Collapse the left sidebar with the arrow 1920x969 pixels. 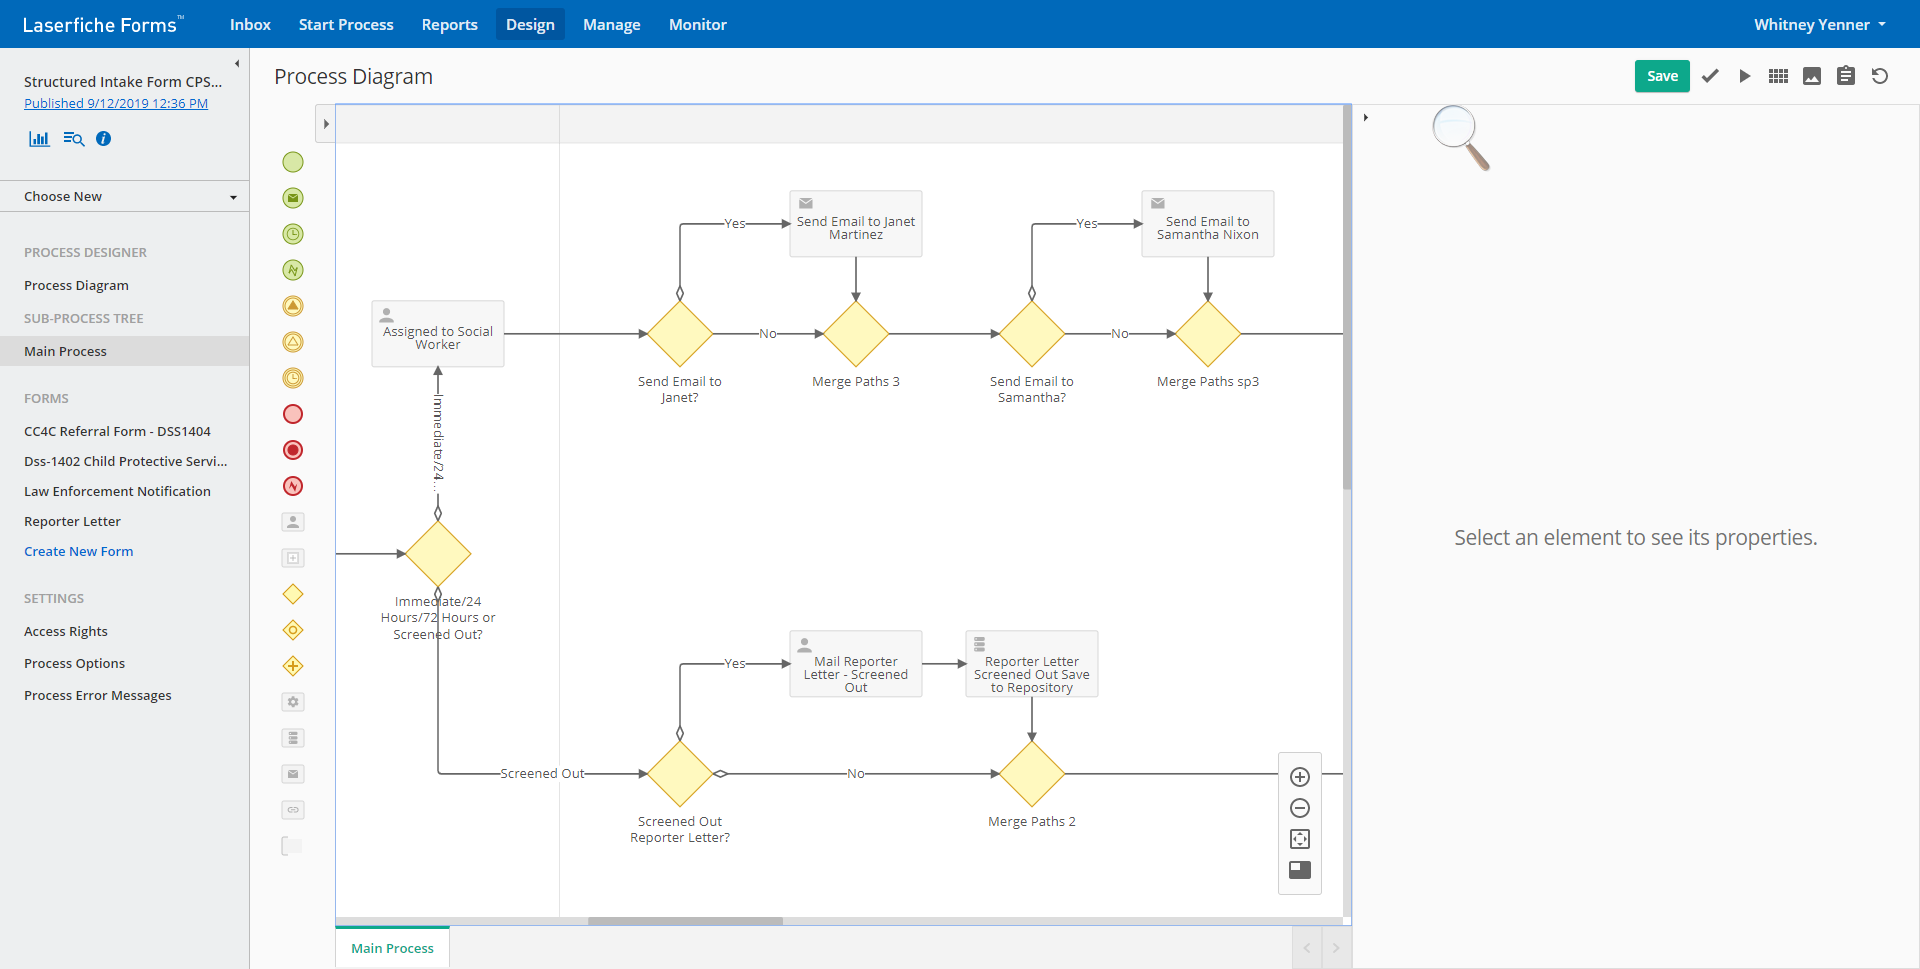(x=237, y=64)
